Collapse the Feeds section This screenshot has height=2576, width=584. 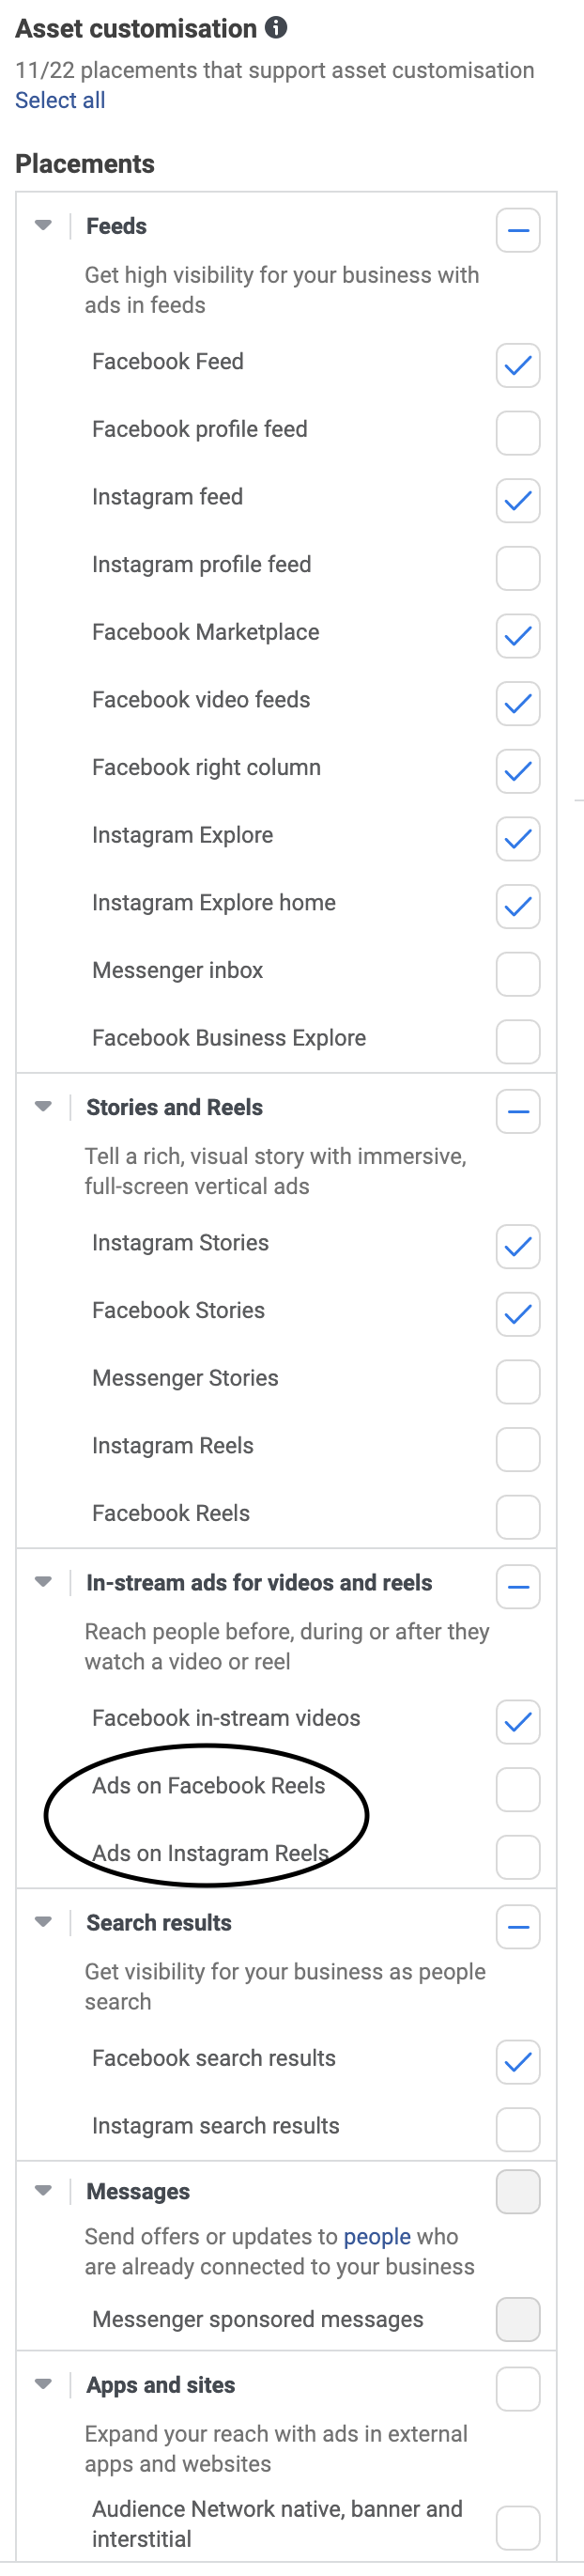(x=43, y=225)
